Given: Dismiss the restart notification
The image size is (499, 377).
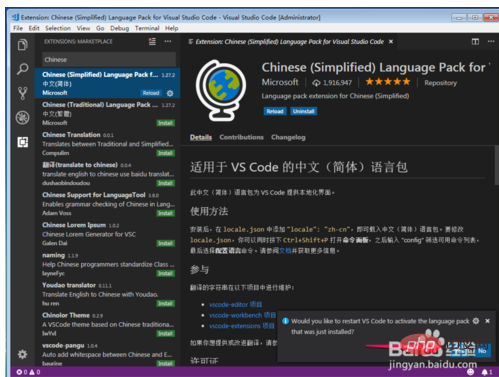Looking at the screenshot, I should (487, 321).
